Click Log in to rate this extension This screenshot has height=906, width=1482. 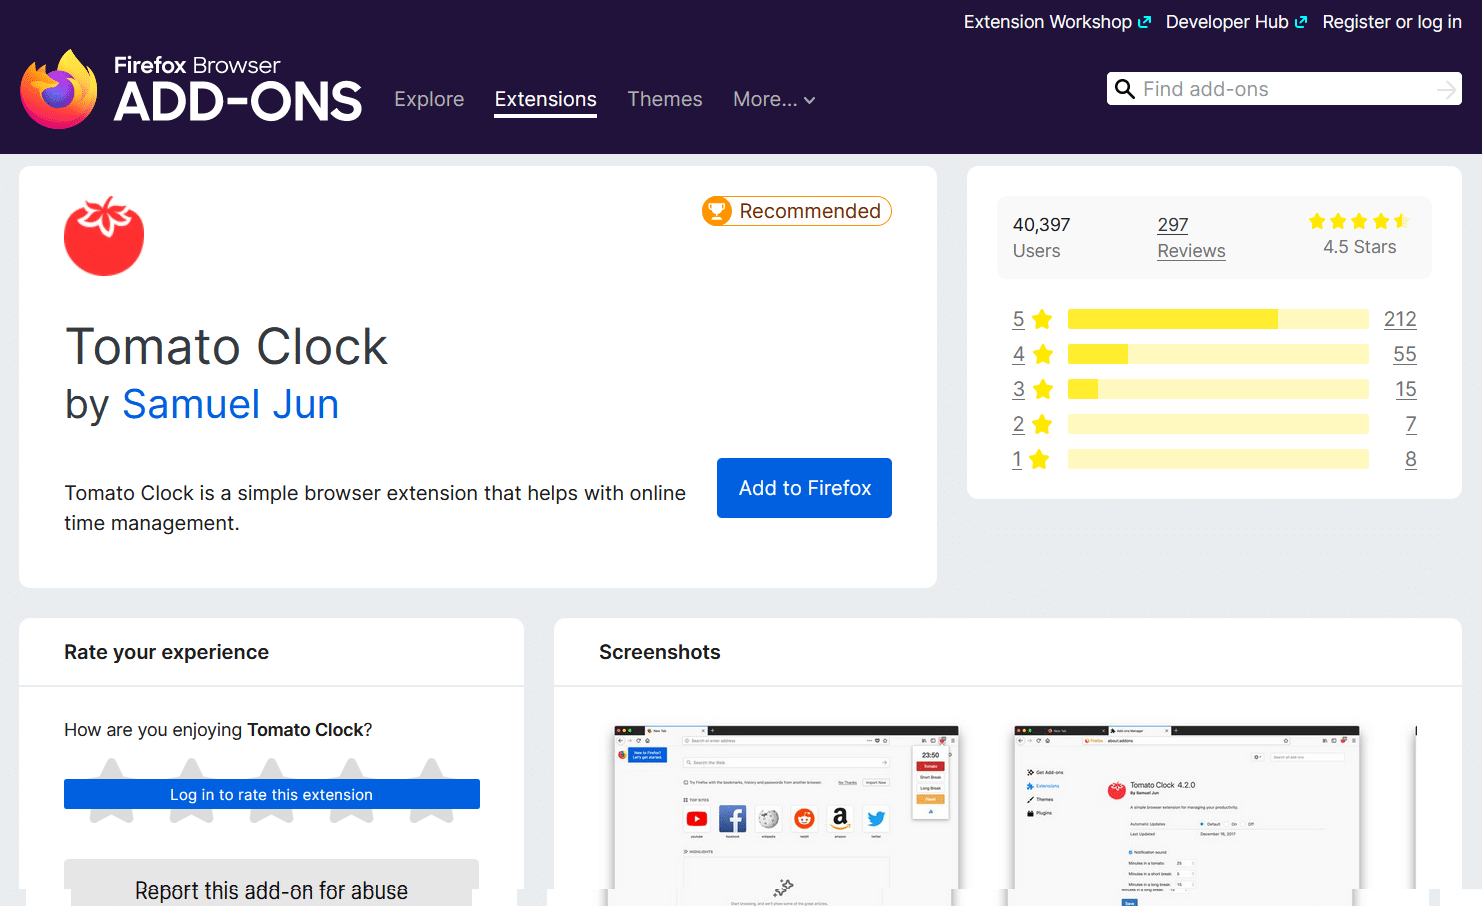click(271, 794)
